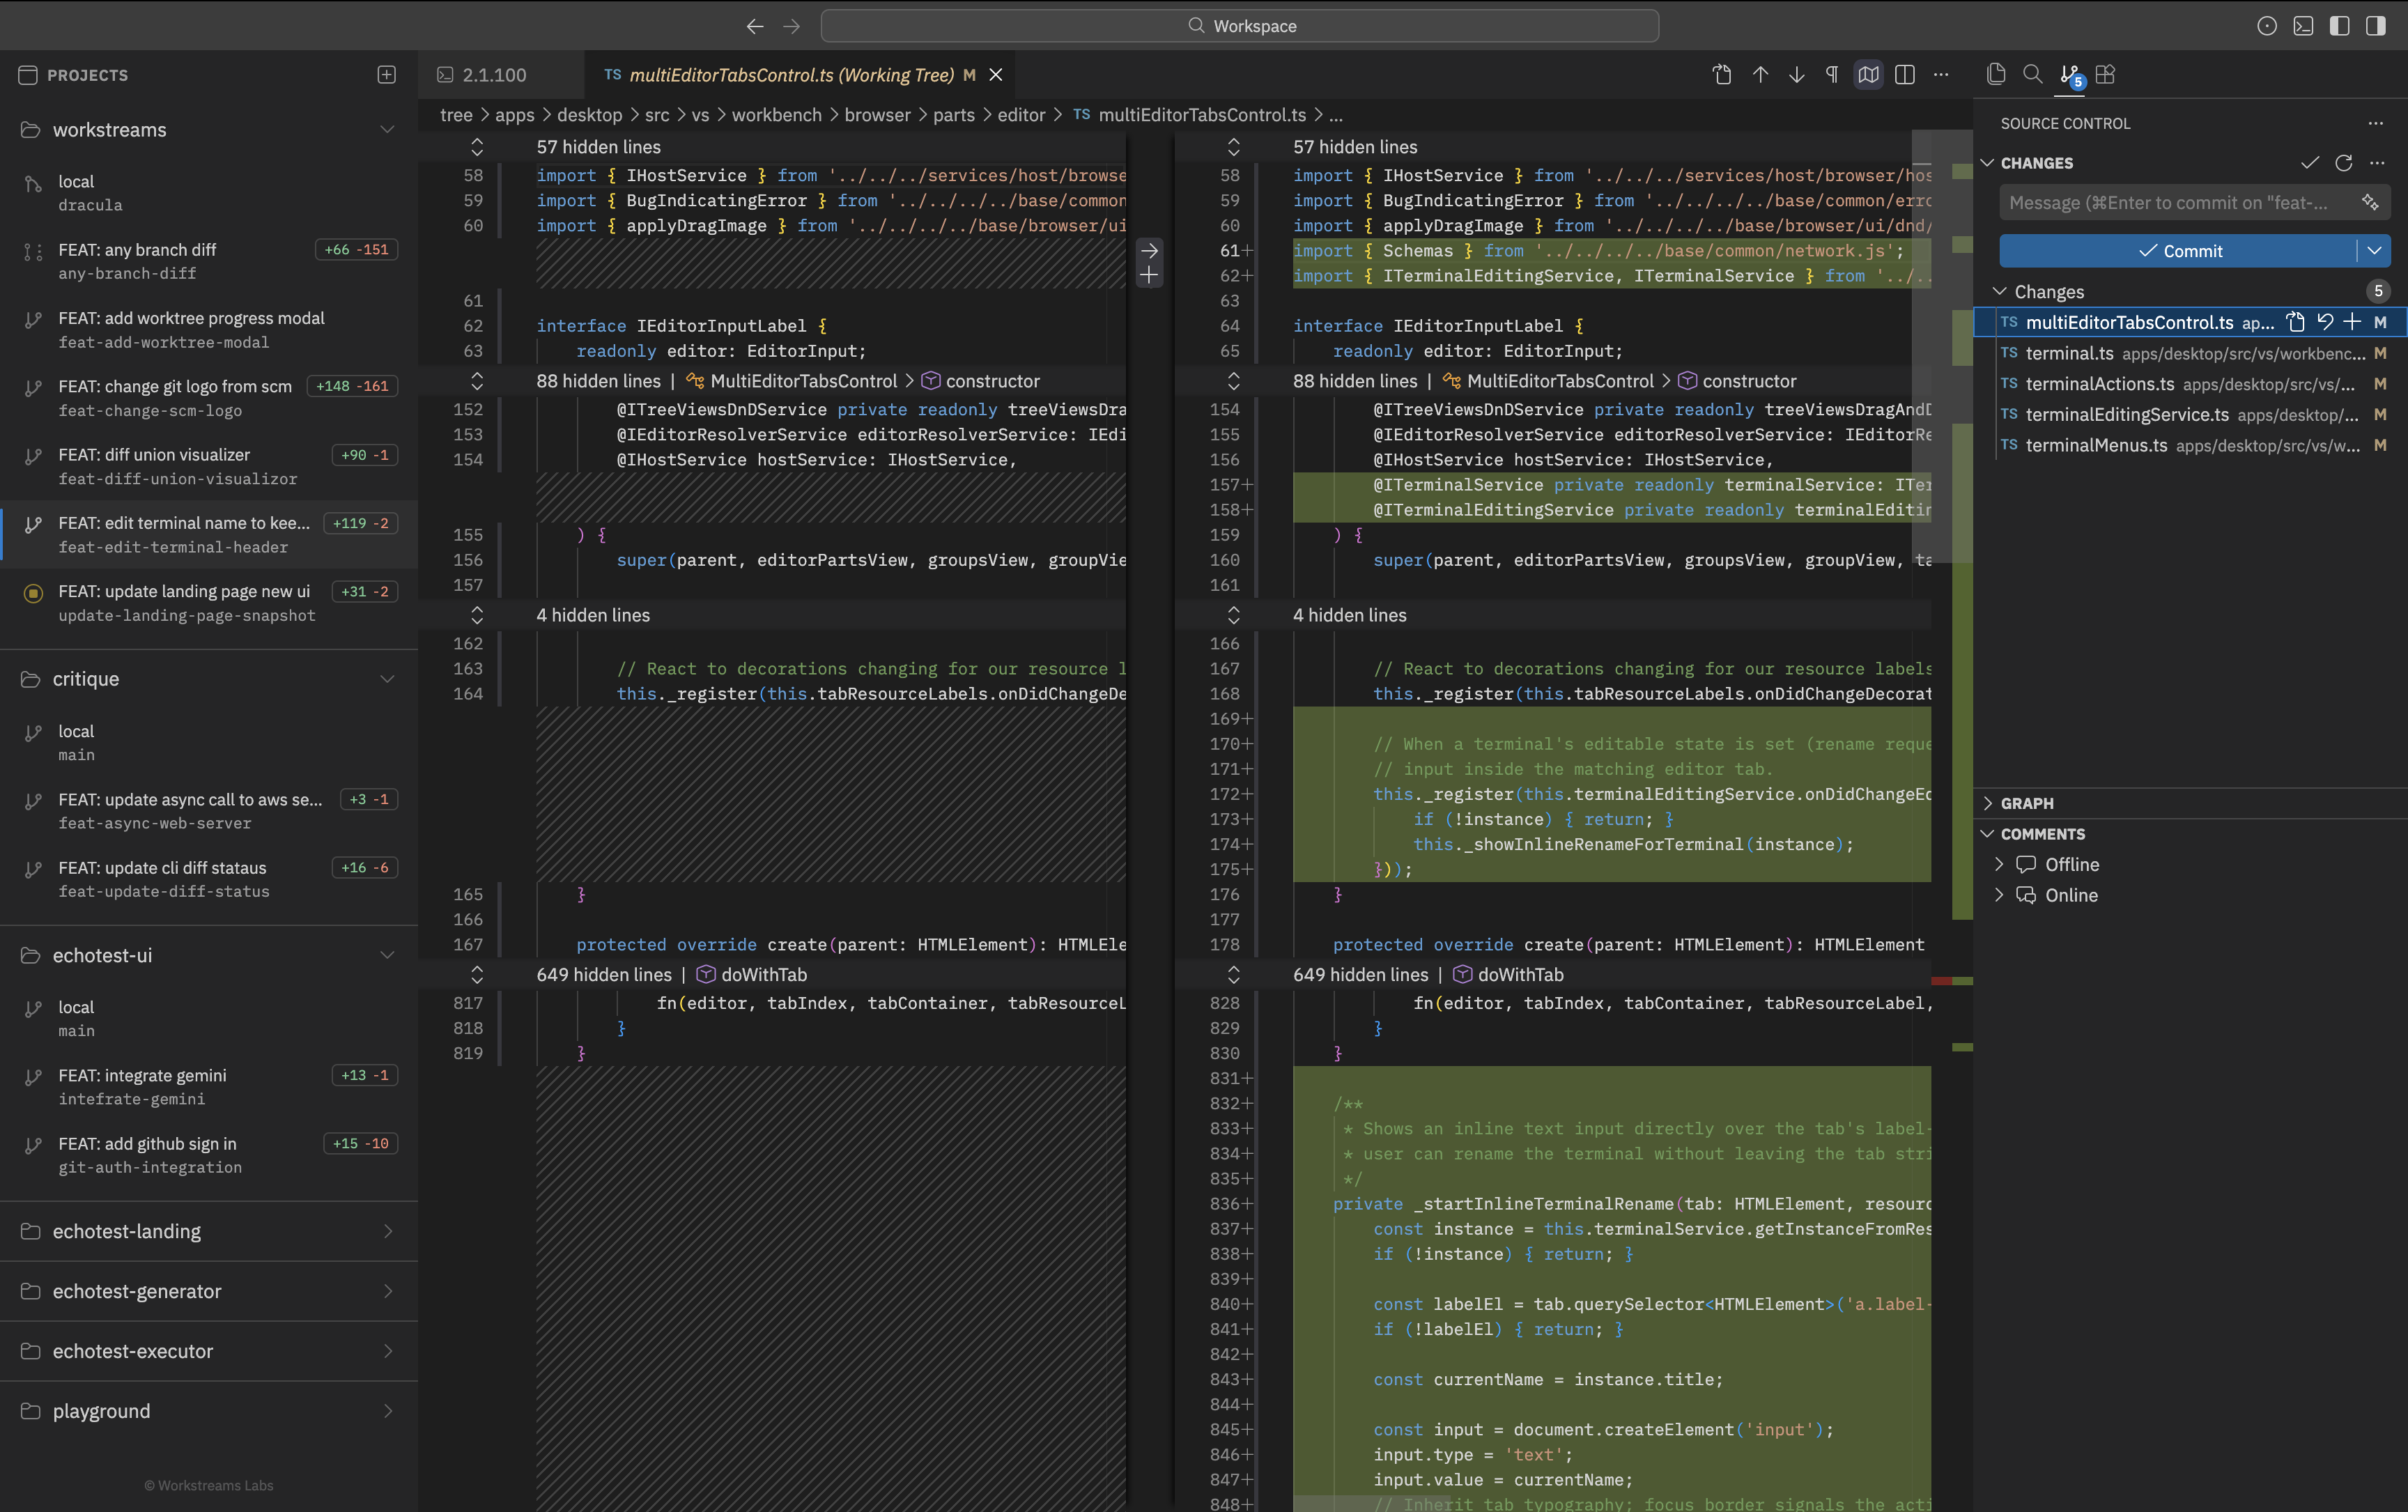The width and height of the screenshot is (2408, 1512).
Task: Add a new project with the plus icon
Action: pyautogui.click(x=386, y=74)
